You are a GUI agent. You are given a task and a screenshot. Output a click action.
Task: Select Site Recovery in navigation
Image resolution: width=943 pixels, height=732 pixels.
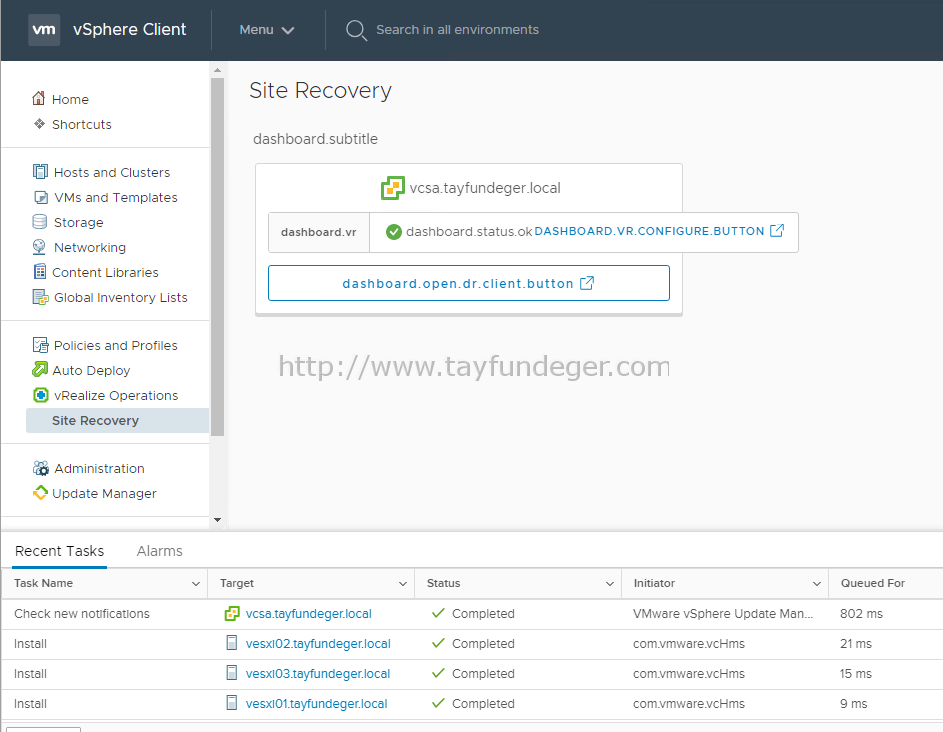point(117,420)
